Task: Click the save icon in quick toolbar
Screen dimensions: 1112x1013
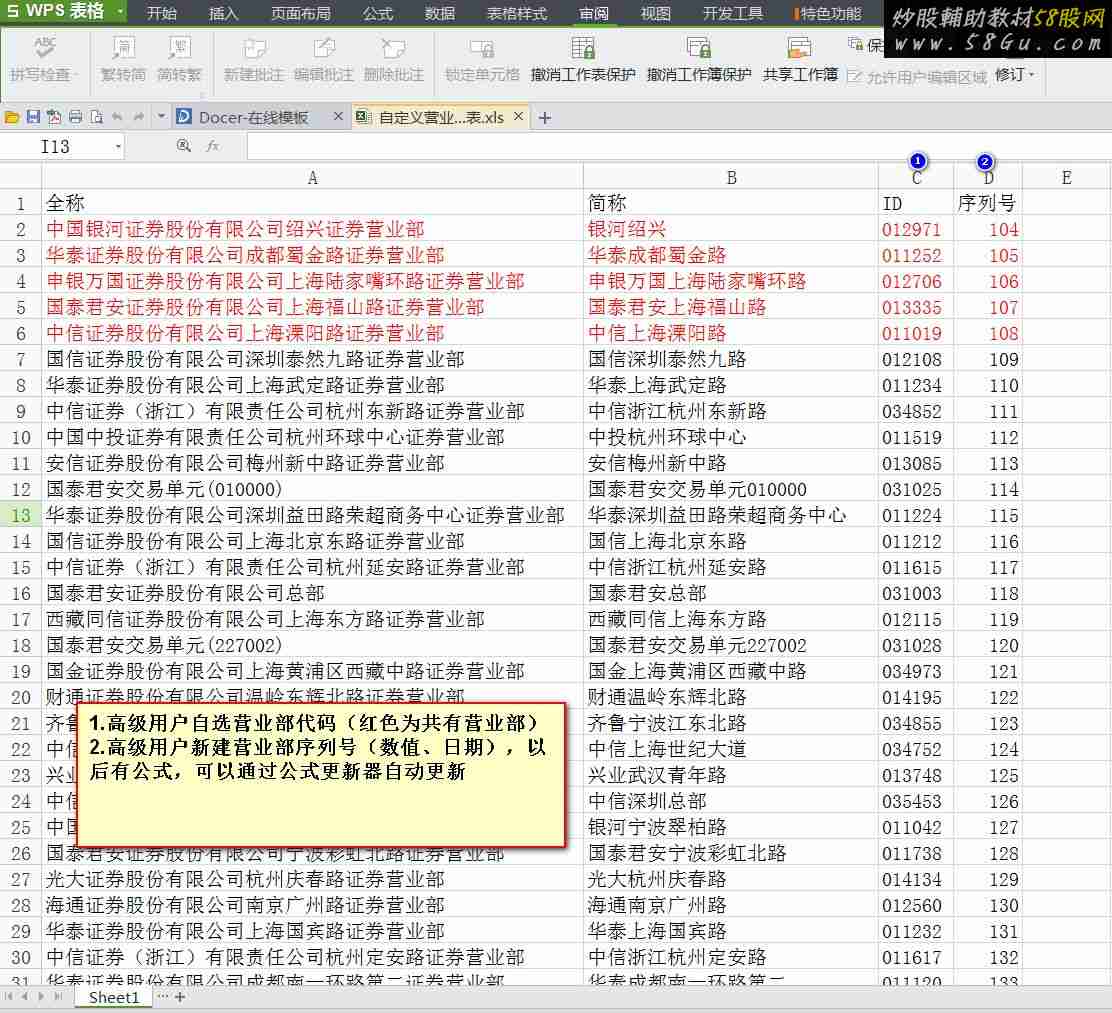Action: click(x=33, y=117)
